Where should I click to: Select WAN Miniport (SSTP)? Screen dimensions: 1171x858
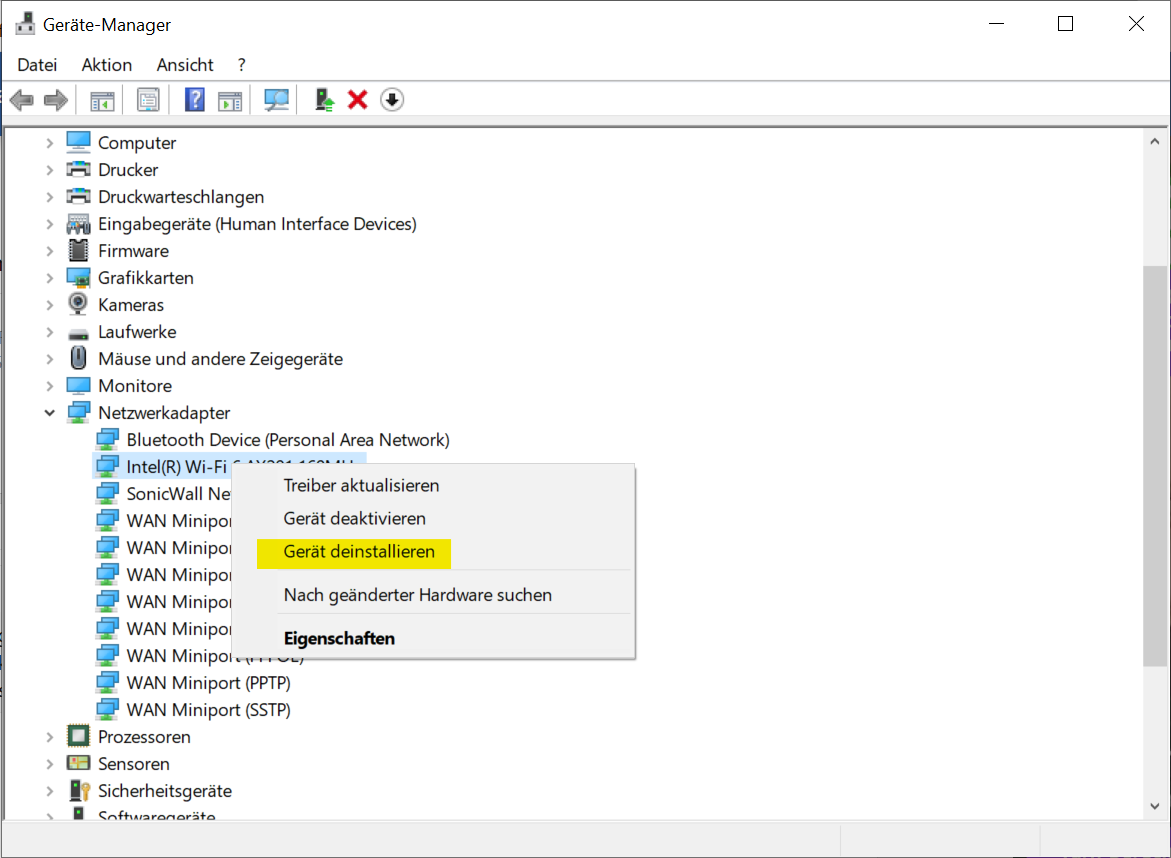point(208,709)
